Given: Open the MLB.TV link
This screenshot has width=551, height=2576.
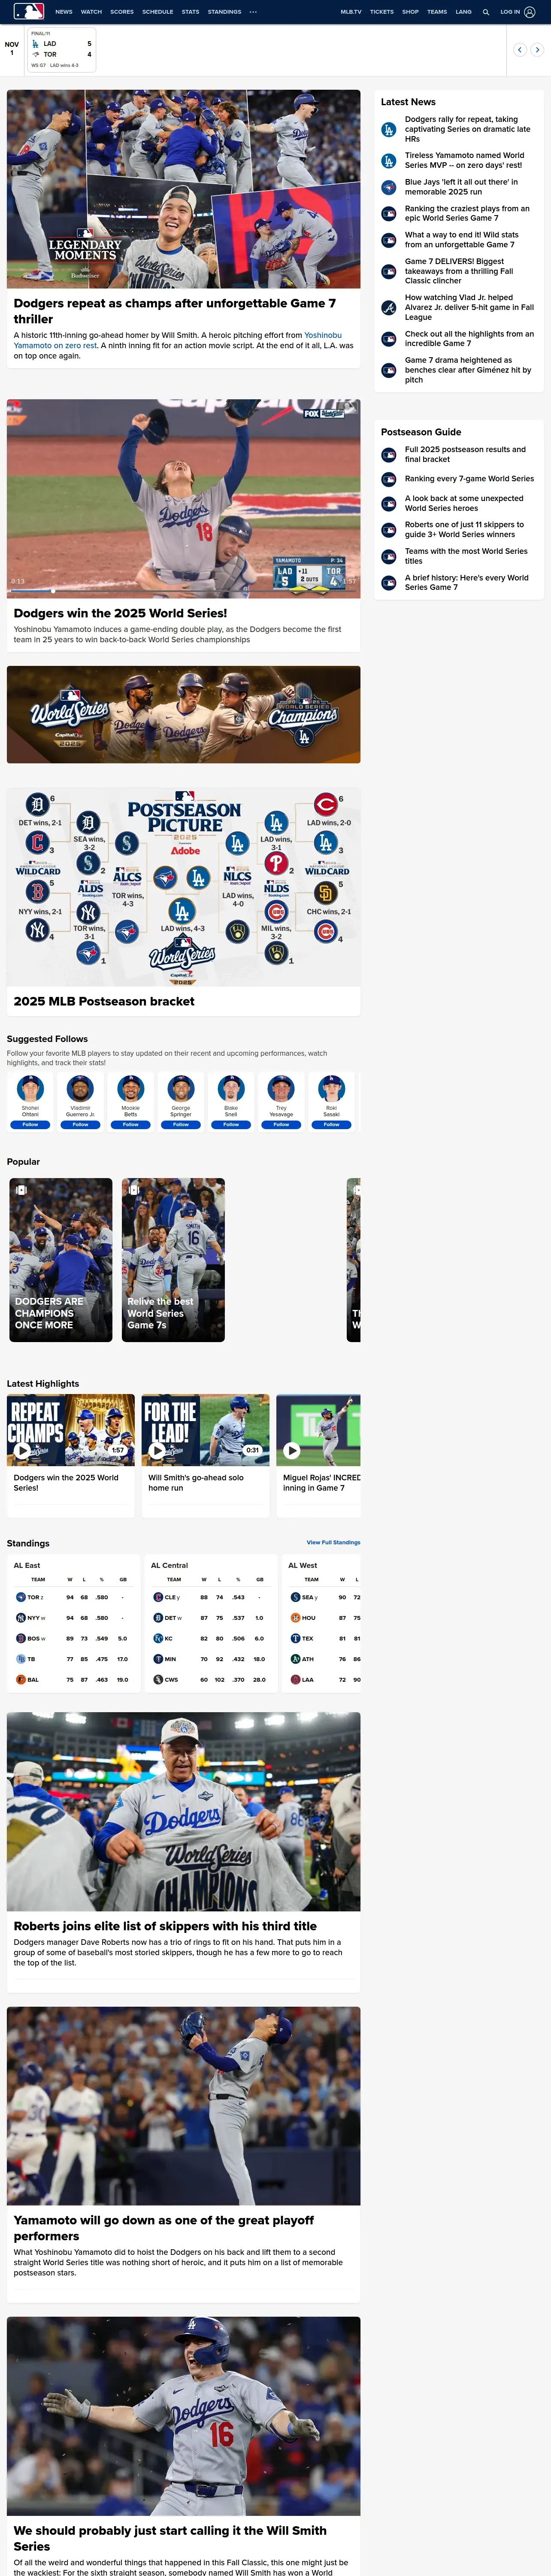Looking at the screenshot, I should 351,12.
